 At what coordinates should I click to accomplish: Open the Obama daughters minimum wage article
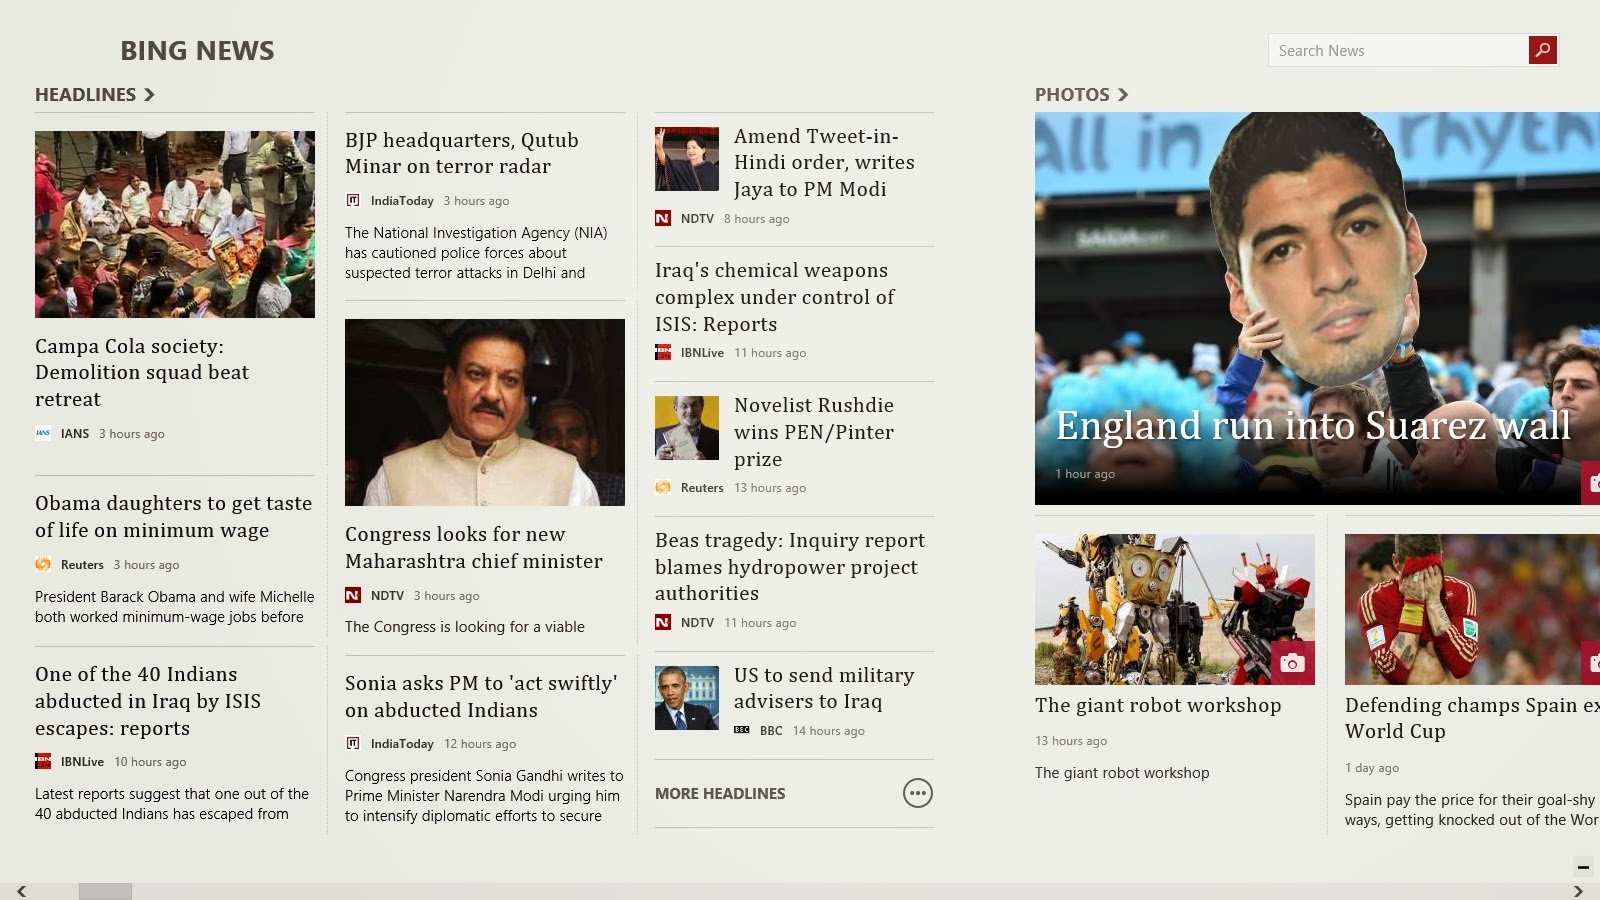173,517
